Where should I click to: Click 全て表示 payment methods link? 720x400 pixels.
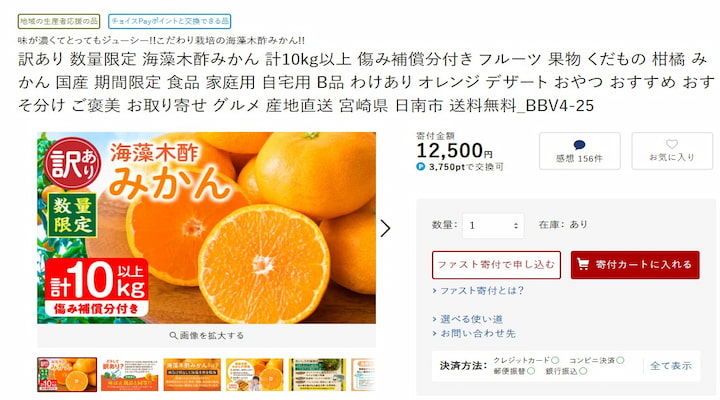coord(670,365)
